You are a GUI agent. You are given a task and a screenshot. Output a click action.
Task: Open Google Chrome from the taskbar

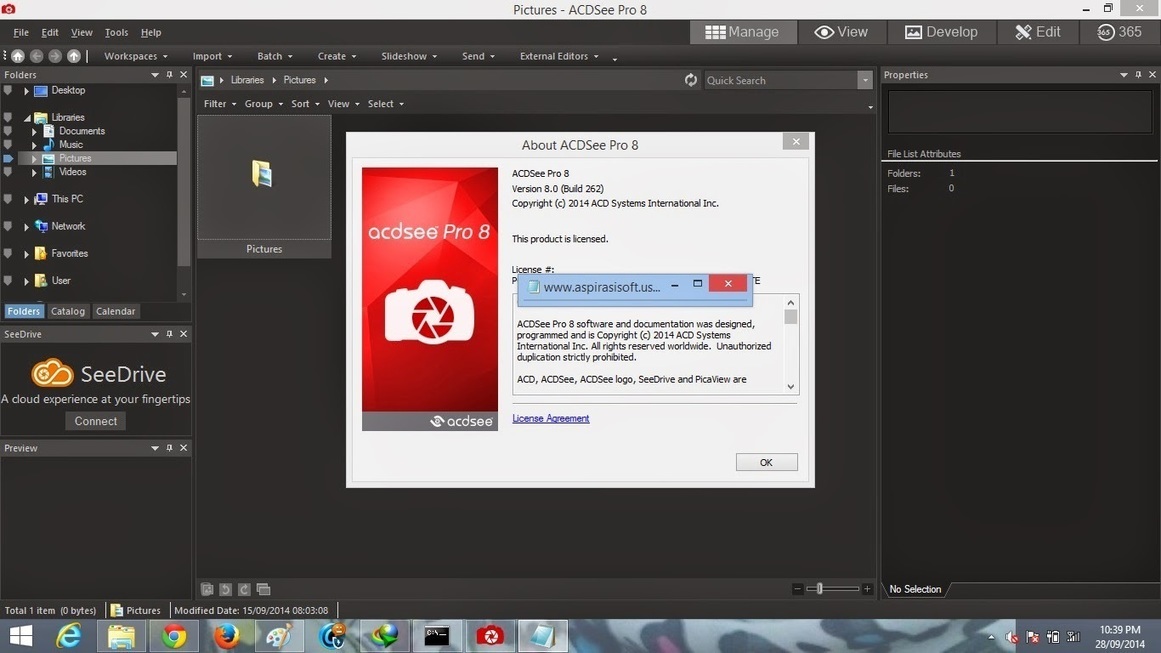point(174,636)
